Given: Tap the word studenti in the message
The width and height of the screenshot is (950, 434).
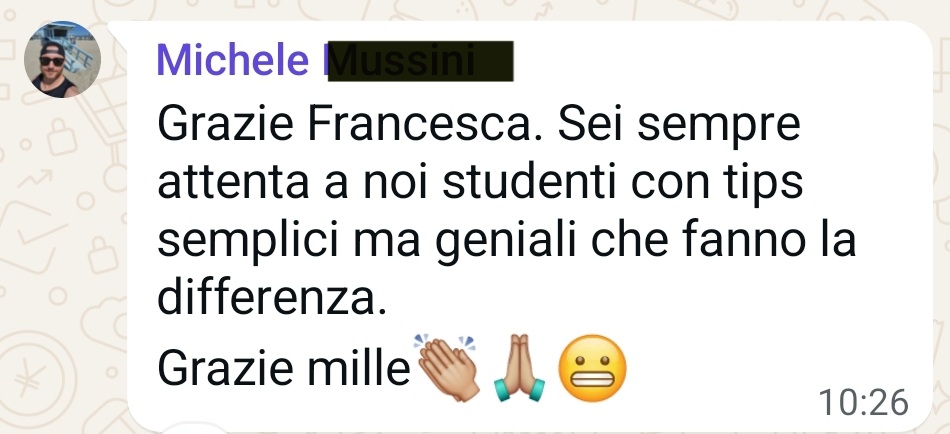Looking at the screenshot, I should coord(531,184).
